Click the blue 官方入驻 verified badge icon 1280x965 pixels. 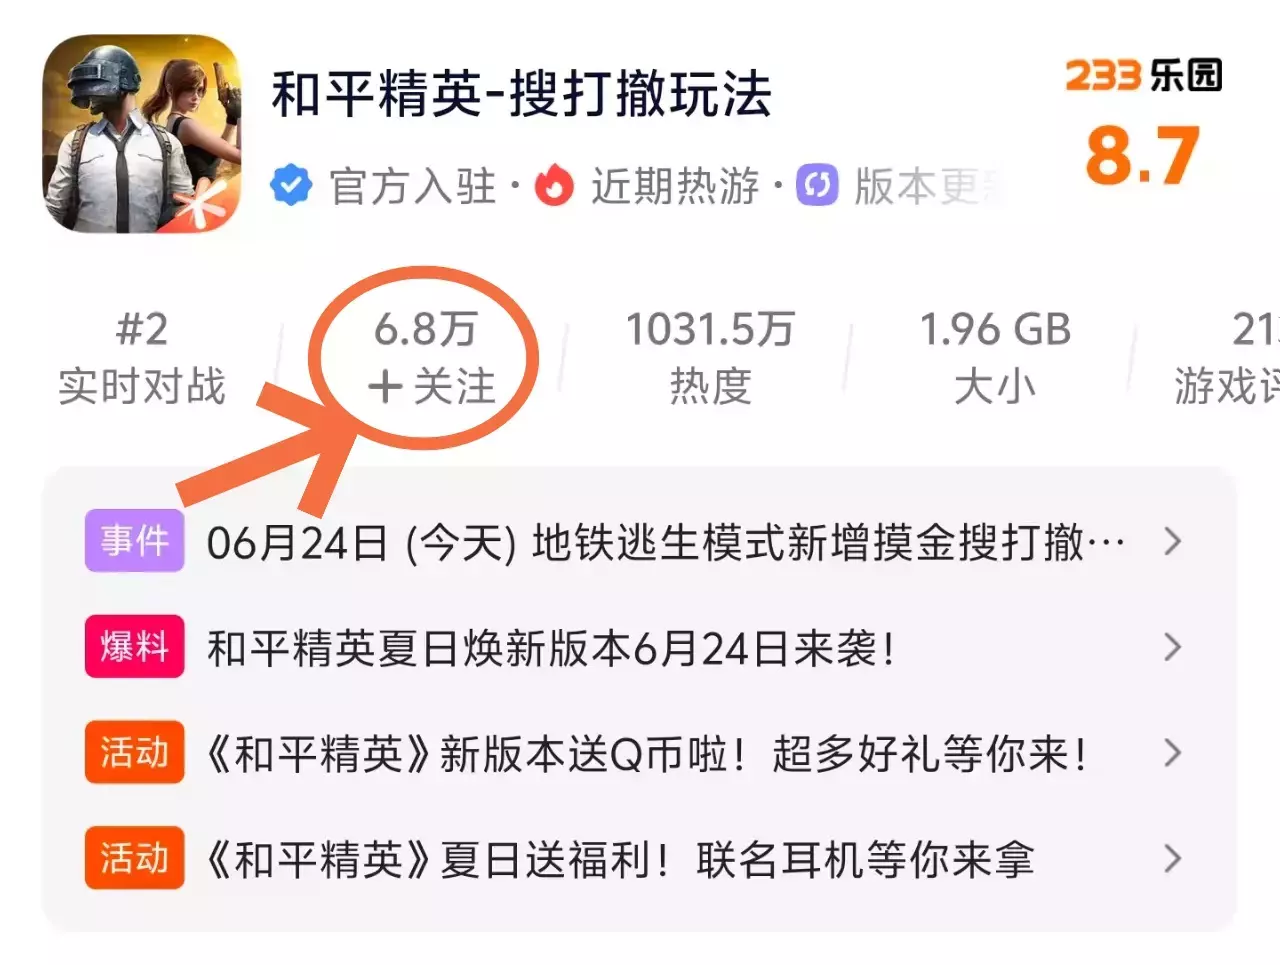(291, 186)
